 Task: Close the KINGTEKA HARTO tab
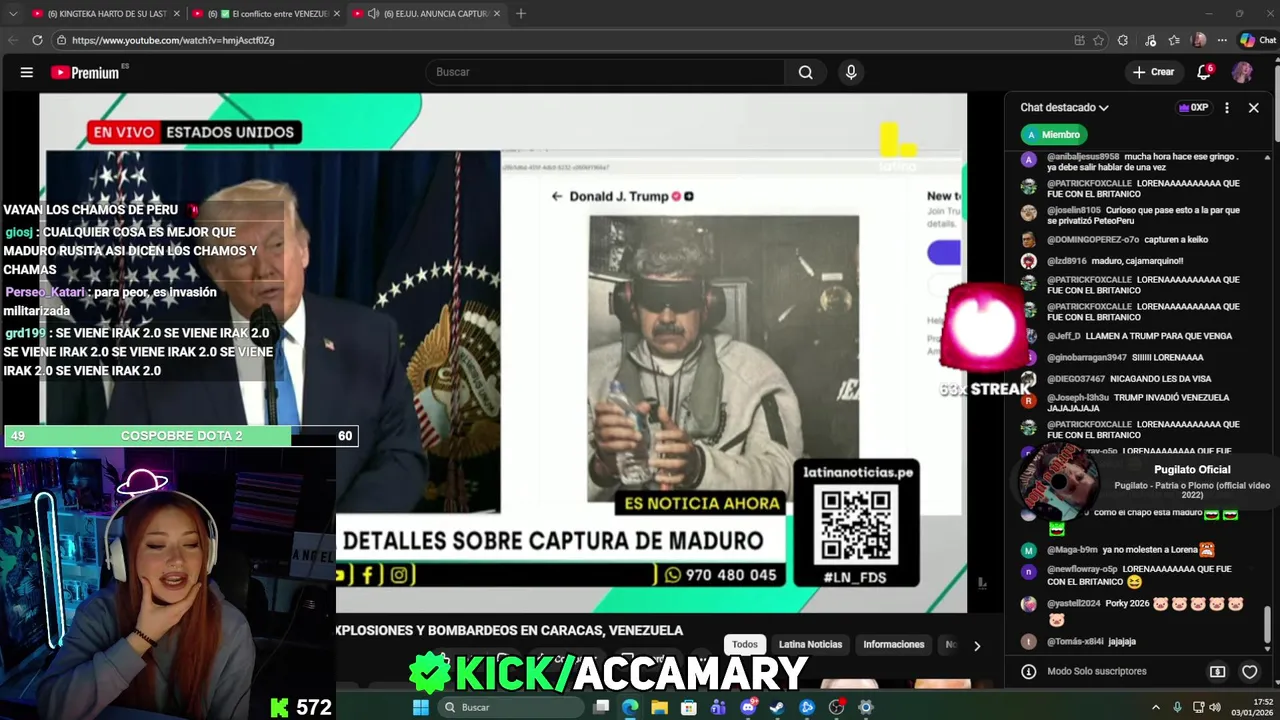177,14
